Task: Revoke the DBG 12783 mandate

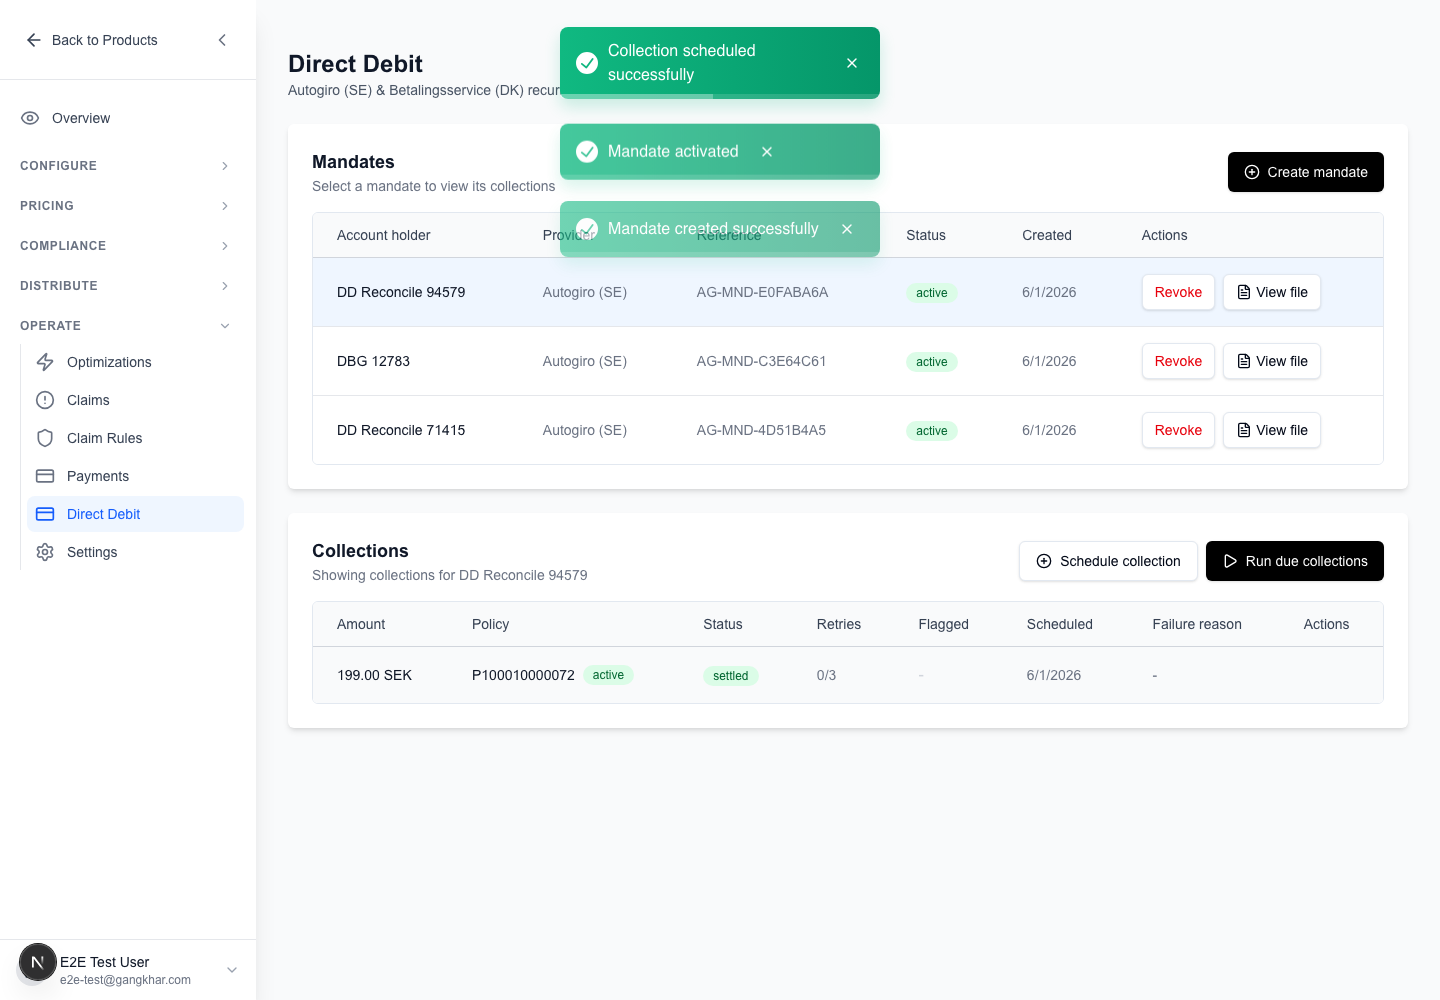Action: 1178,361
